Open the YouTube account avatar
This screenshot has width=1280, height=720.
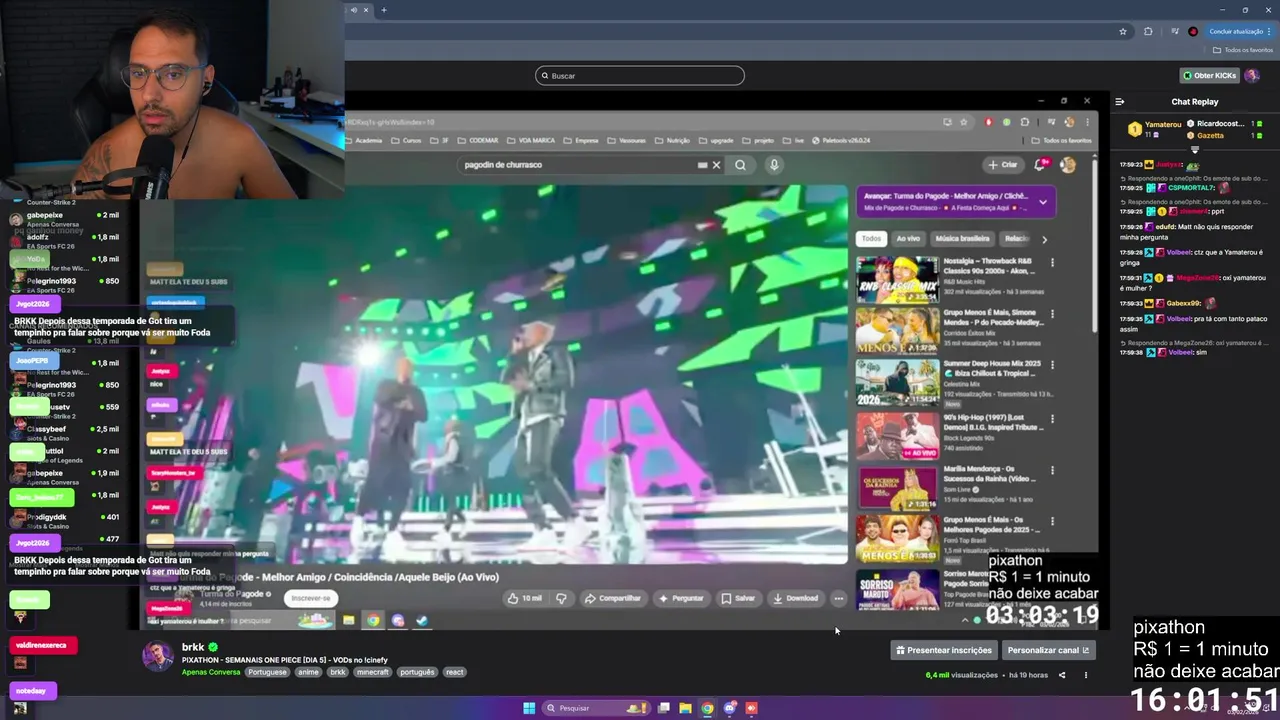coord(1068,165)
